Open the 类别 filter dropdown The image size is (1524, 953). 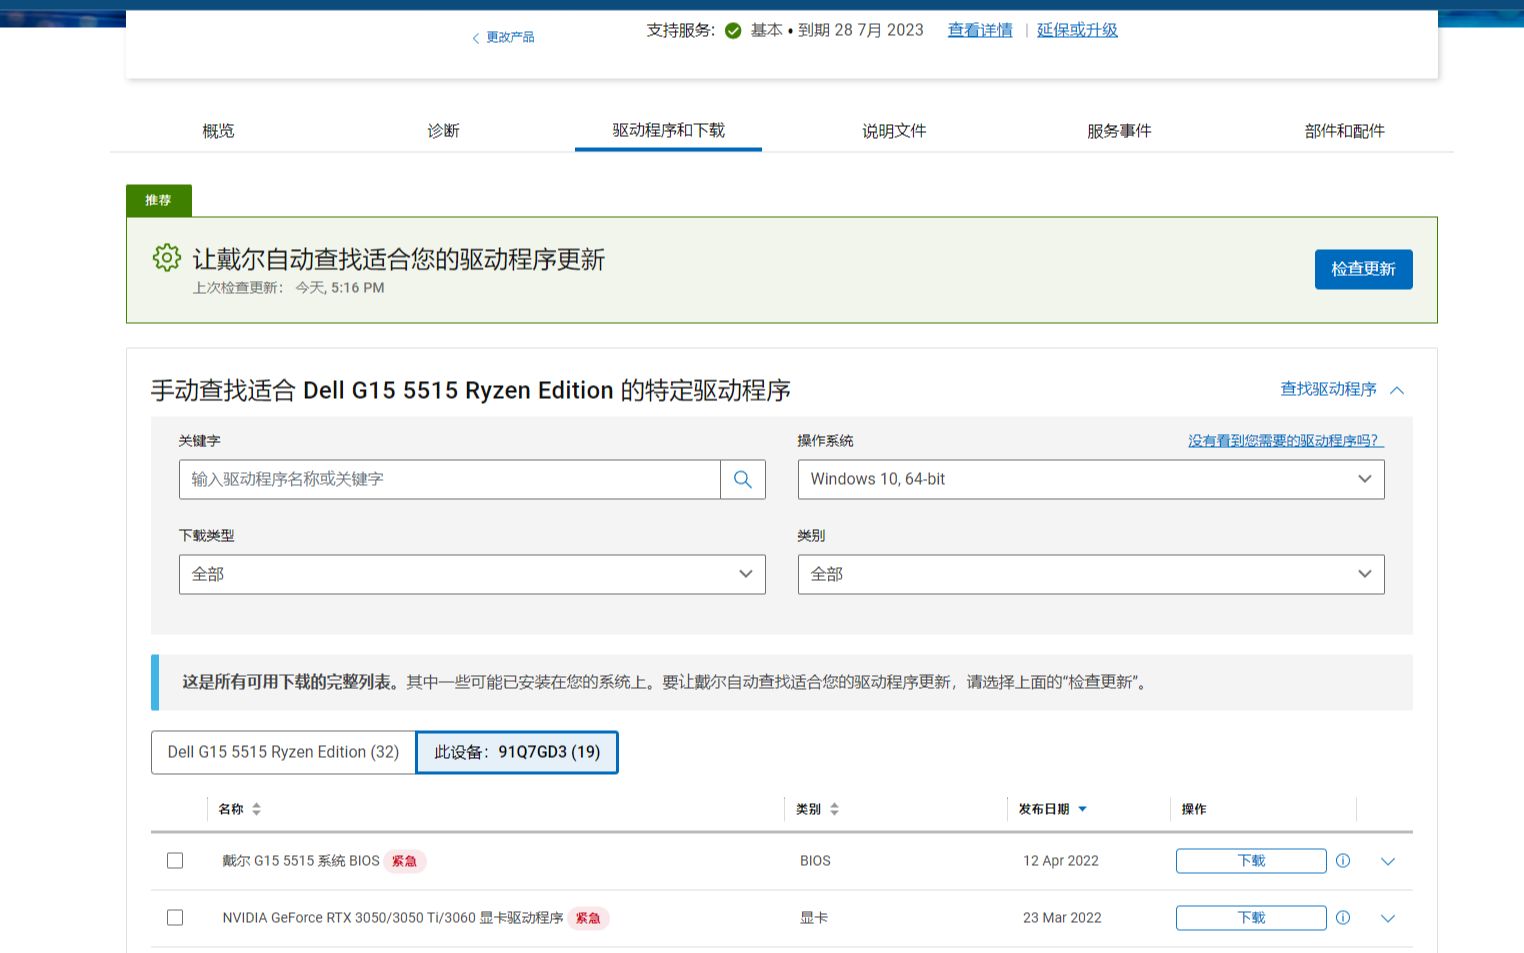(x=1091, y=574)
